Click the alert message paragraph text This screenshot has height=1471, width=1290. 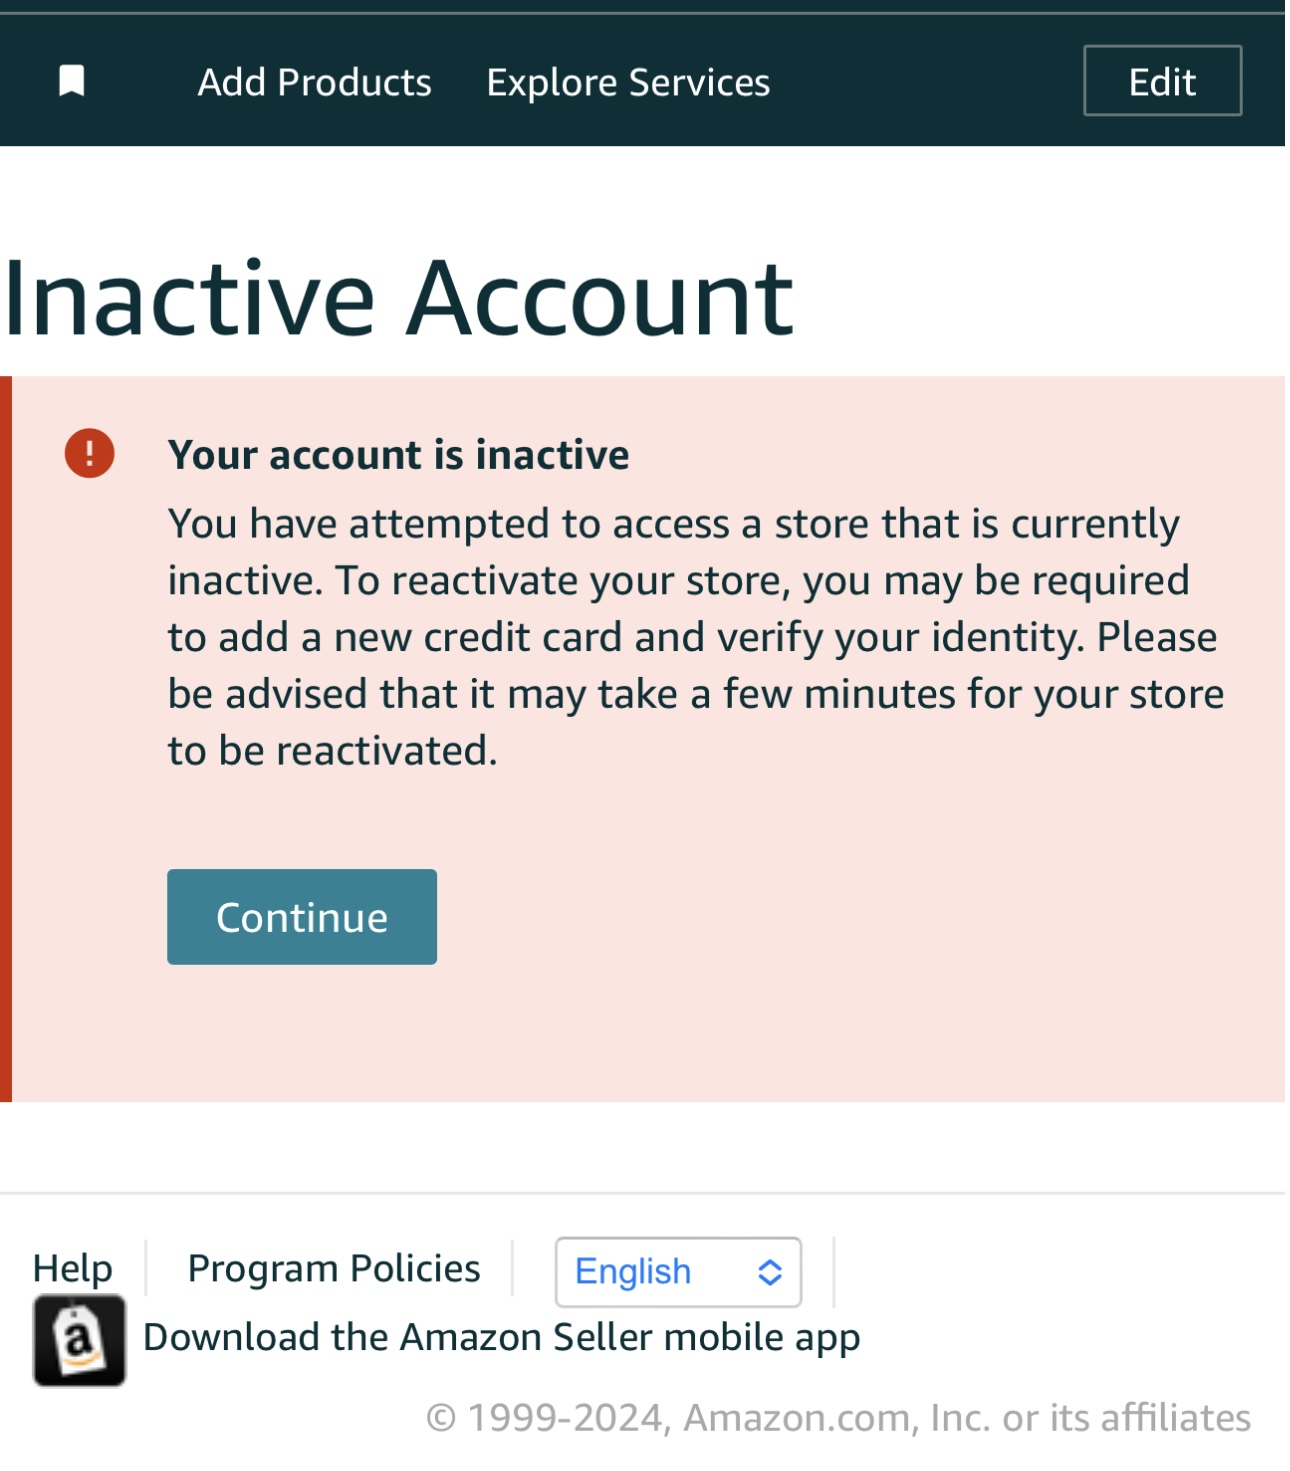695,637
